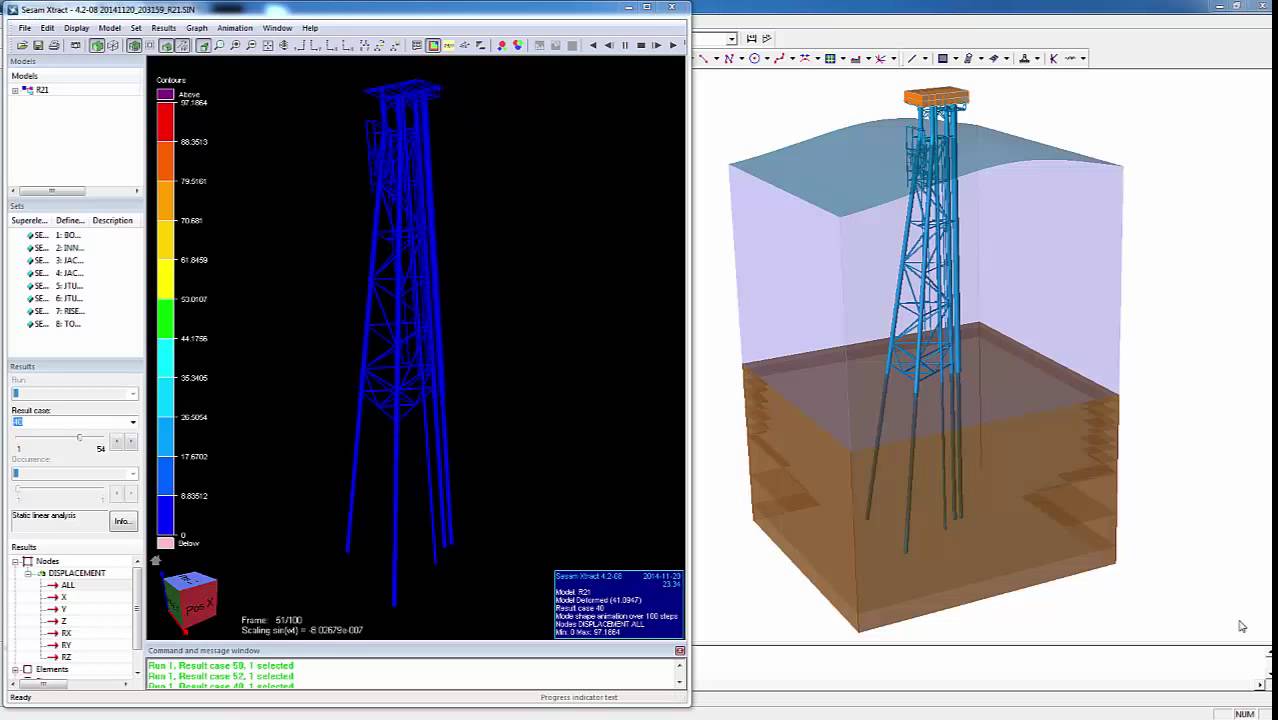Open the Run dropdown
This screenshot has width=1278, height=720.
click(x=133, y=393)
